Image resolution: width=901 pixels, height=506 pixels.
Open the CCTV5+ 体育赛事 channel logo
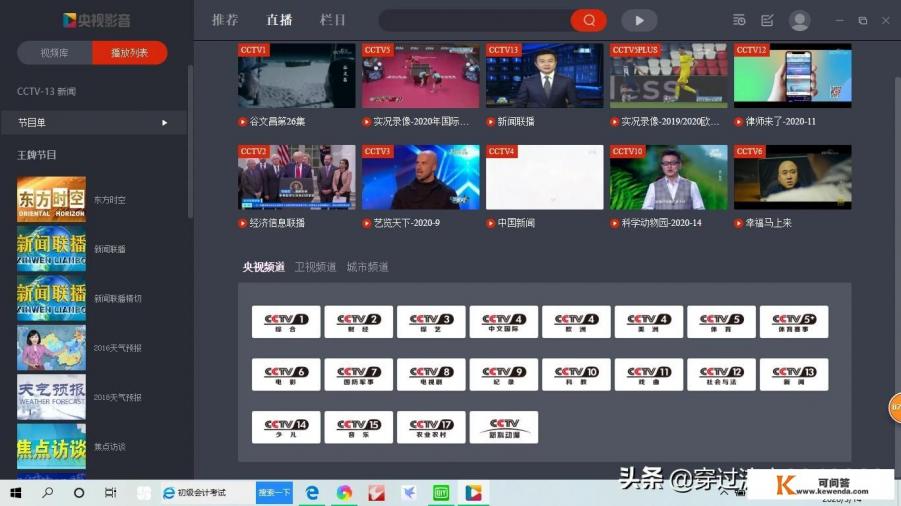tap(794, 322)
